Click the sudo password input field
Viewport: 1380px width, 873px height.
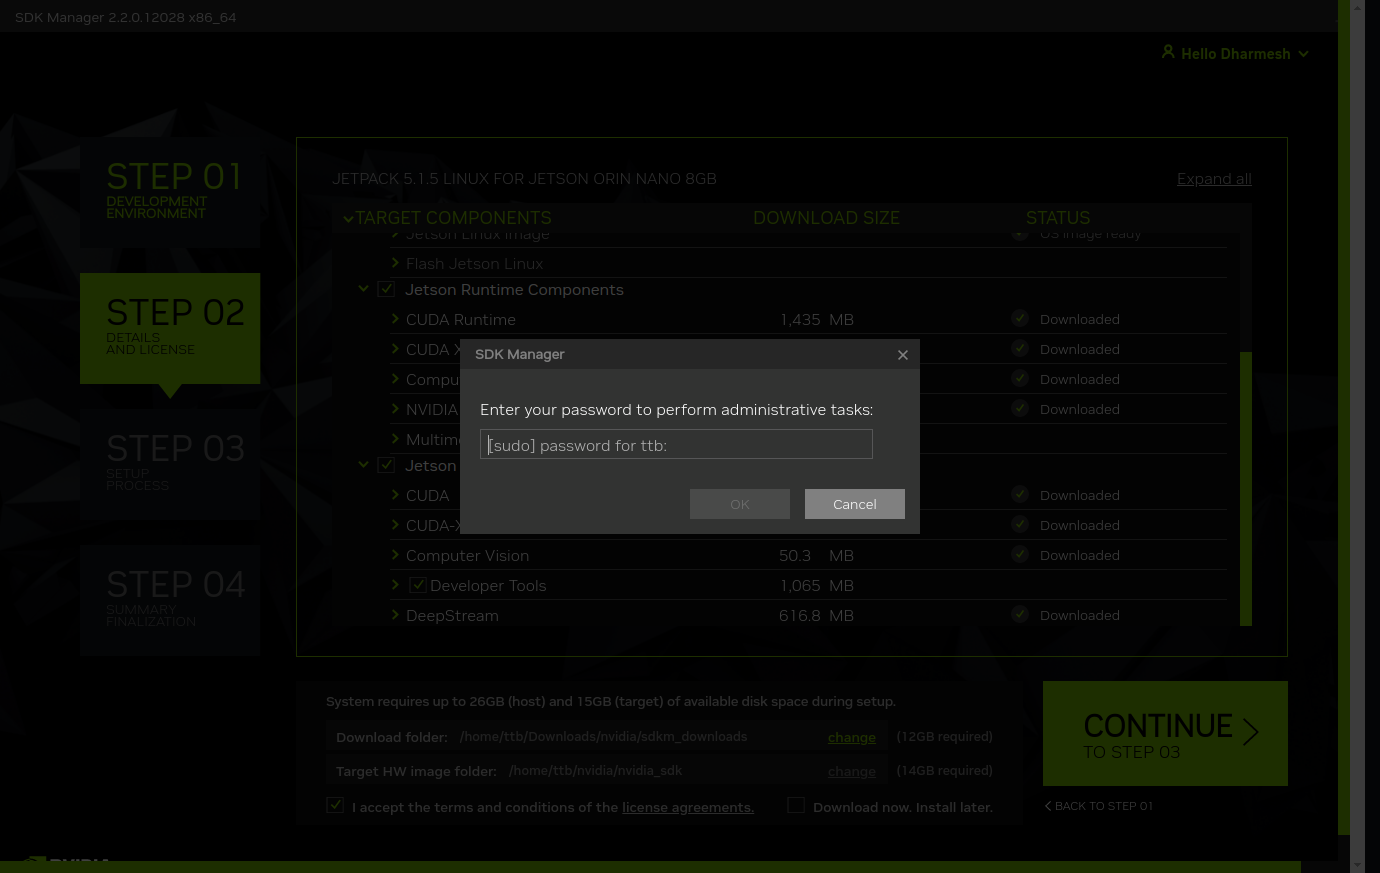[676, 445]
